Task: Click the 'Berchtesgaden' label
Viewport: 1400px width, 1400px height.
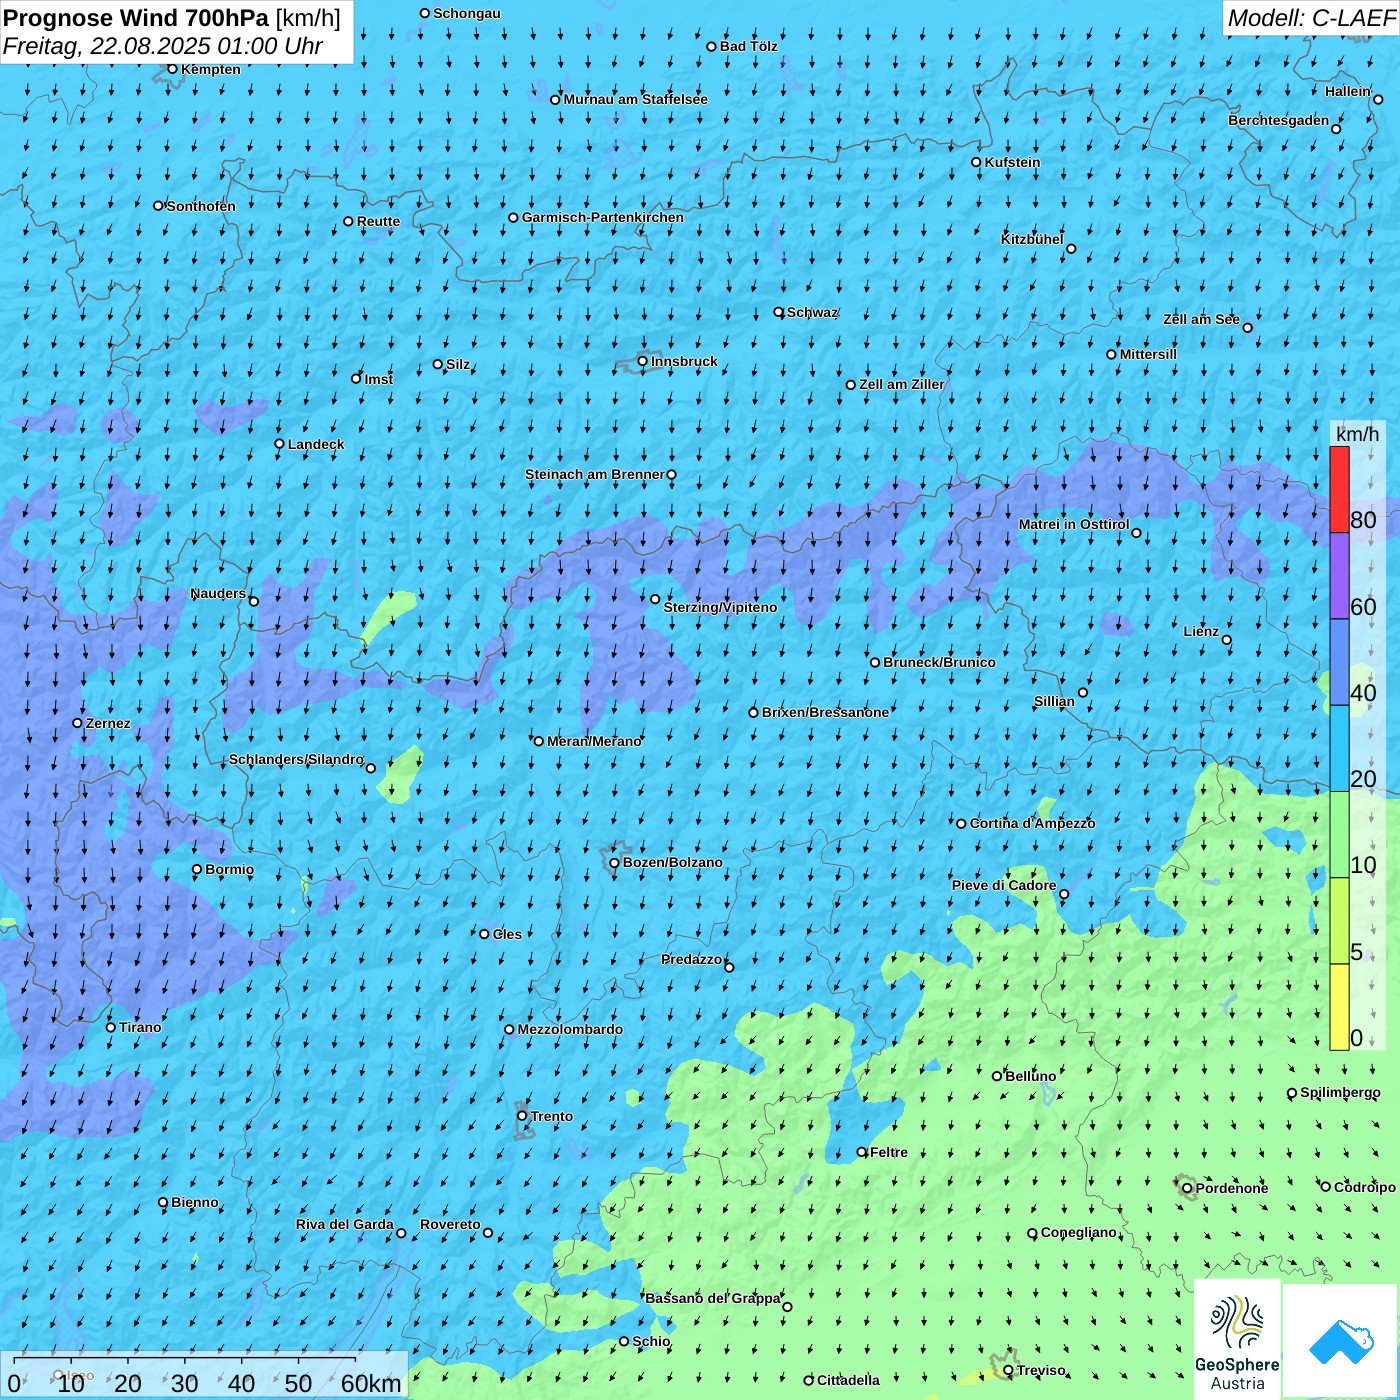Action: pyautogui.click(x=1279, y=120)
